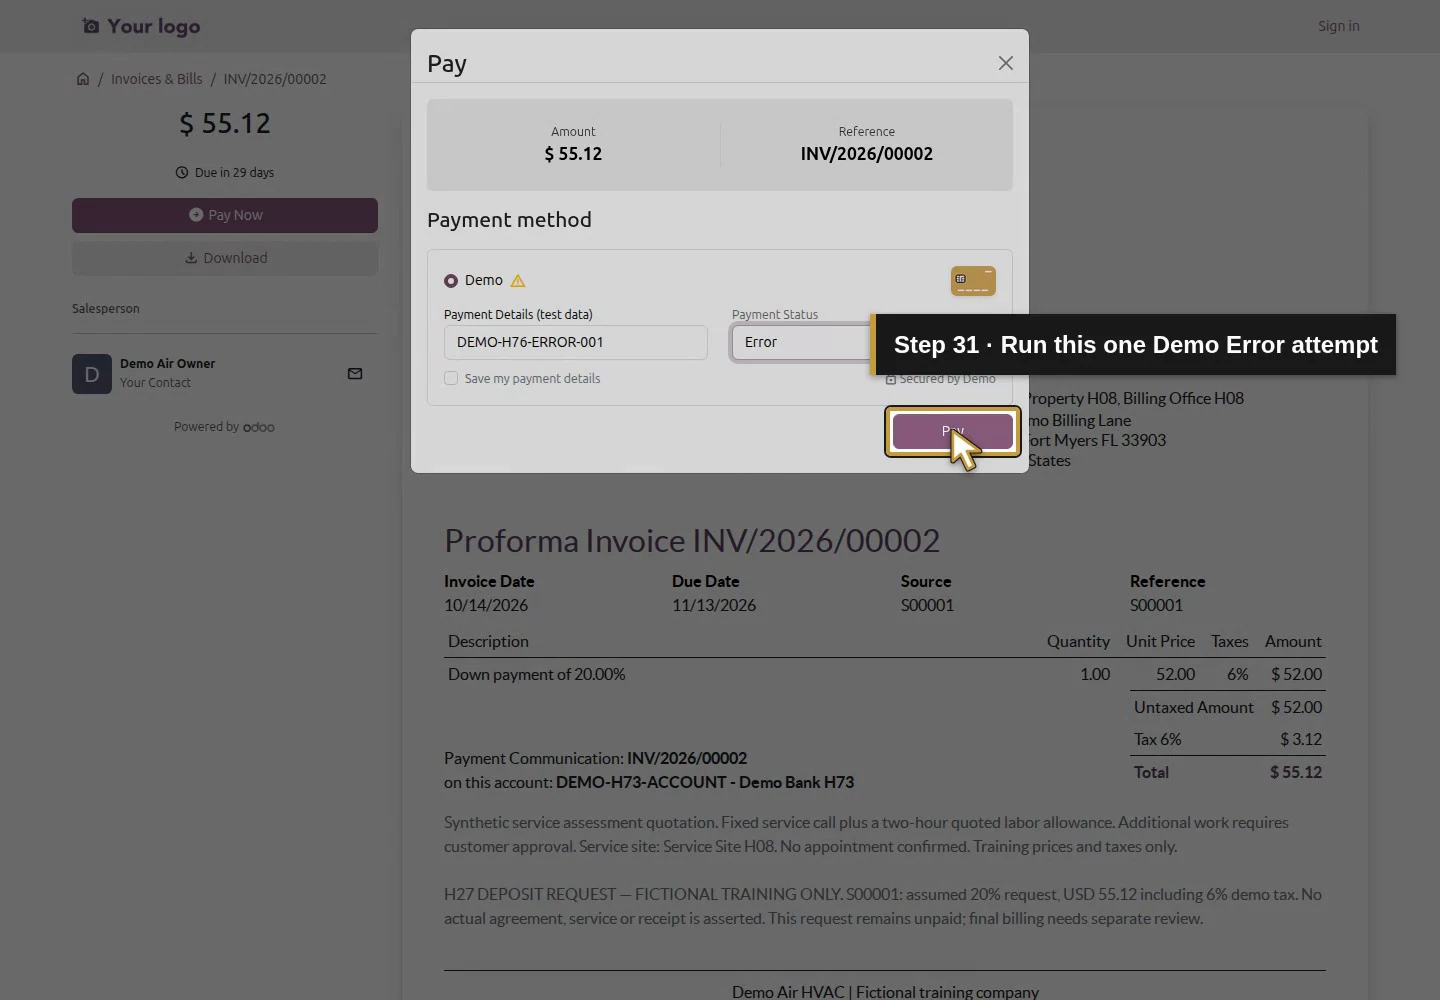Screen dimensions: 1440x1000
Task: Click the Proforma Invoice INV/2026/00002 heading
Action: tap(692, 541)
